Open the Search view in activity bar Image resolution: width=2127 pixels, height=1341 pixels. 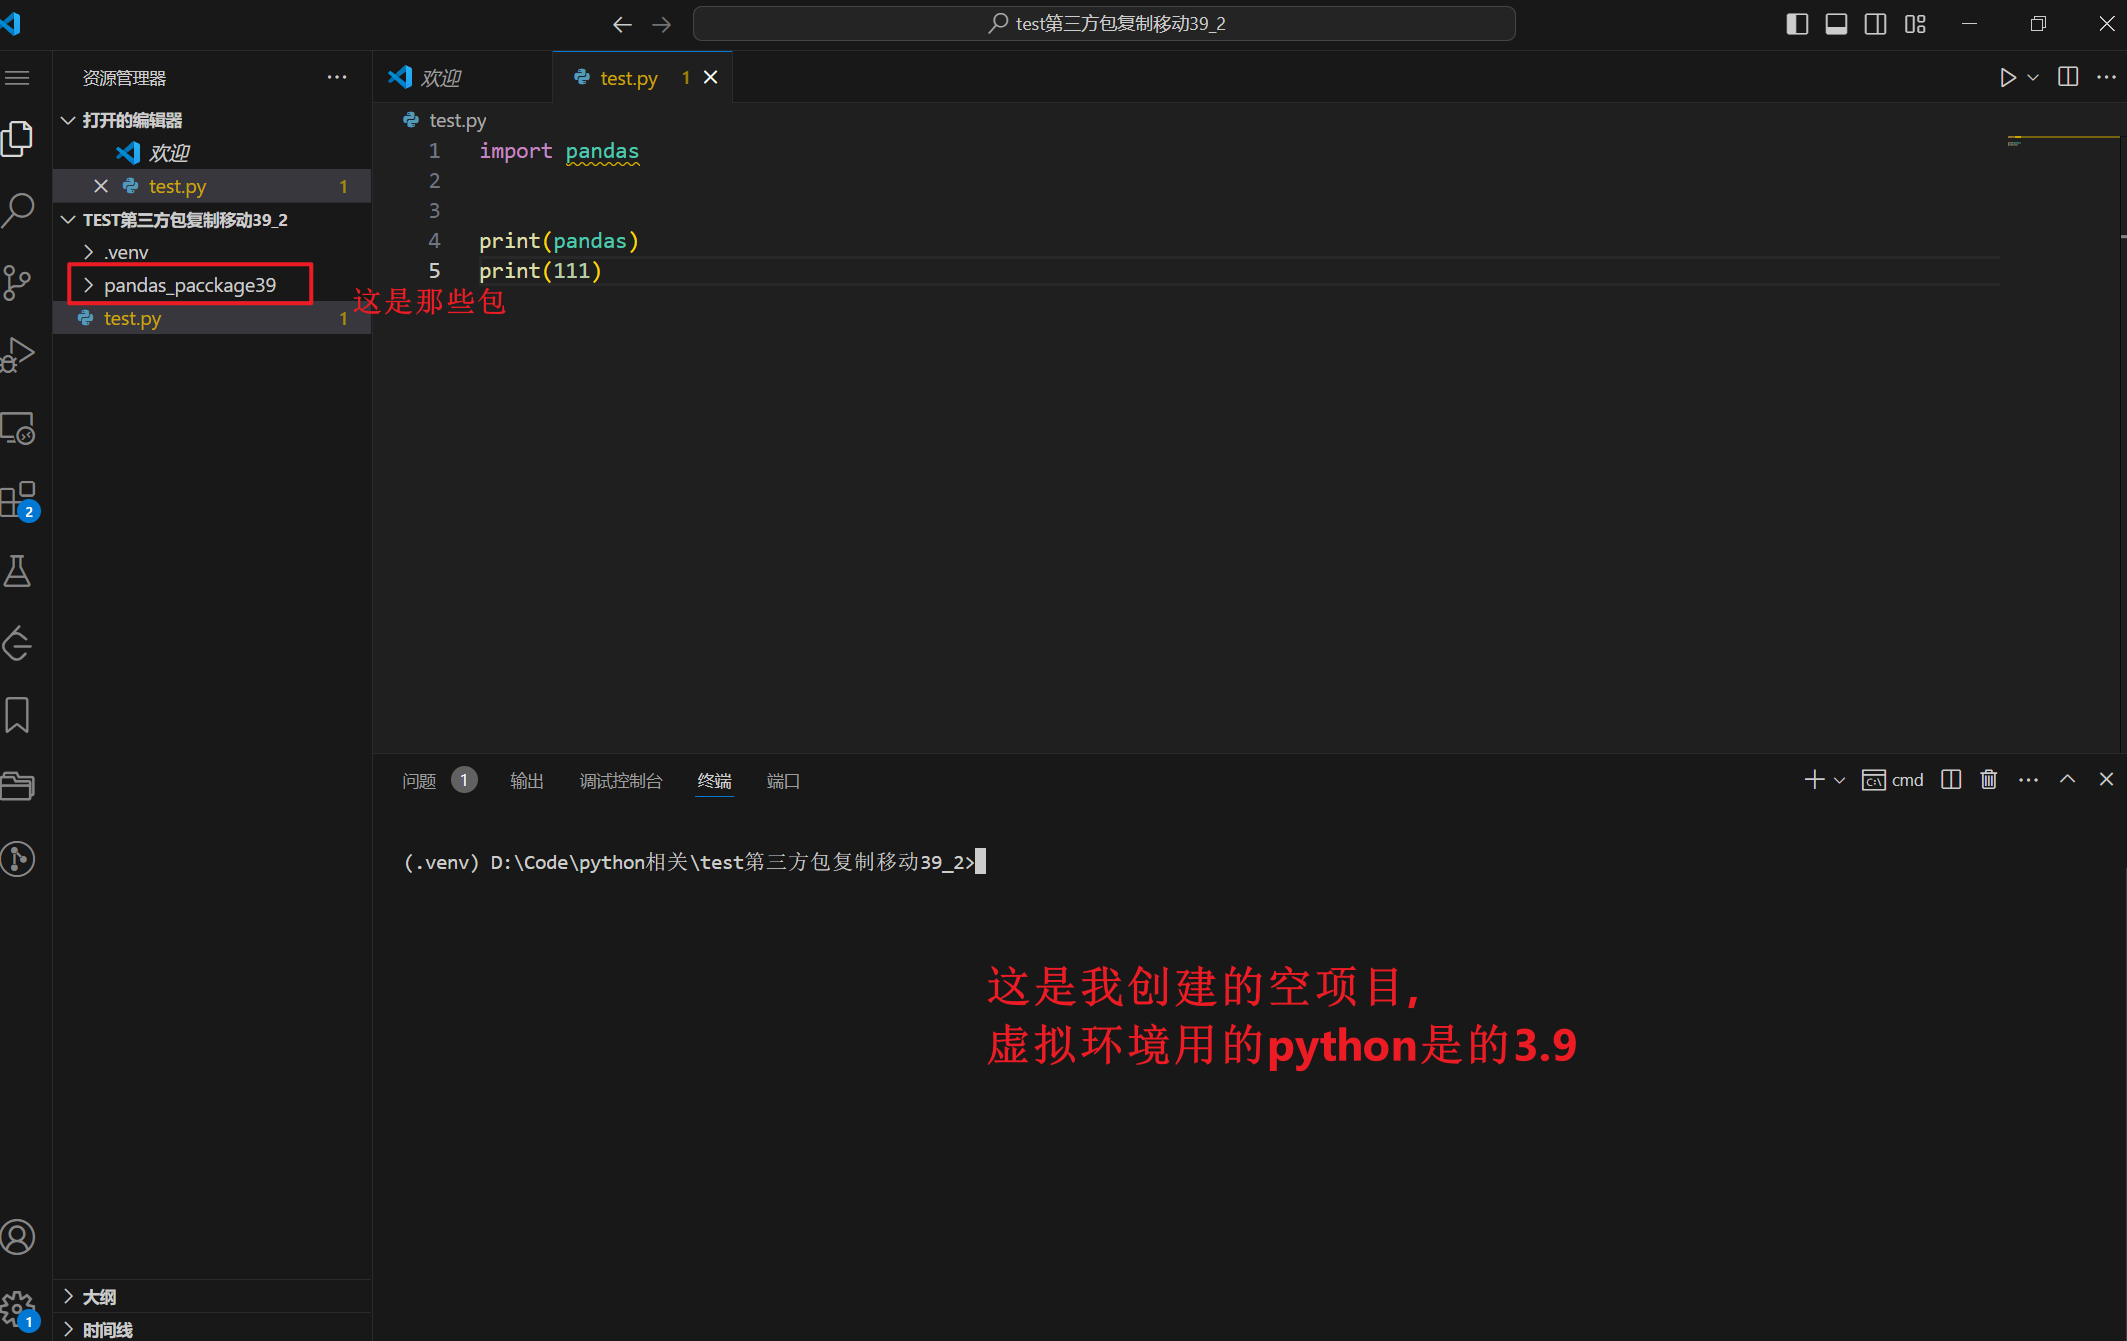tap(18, 210)
